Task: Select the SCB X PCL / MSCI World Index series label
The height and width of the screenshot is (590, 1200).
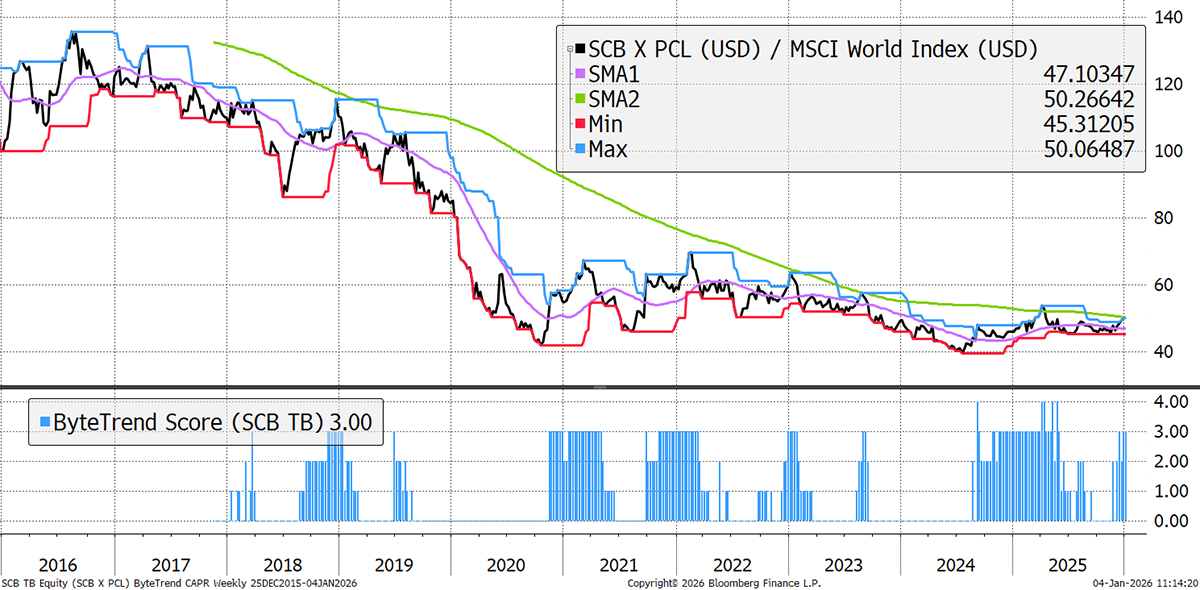Action: tap(812, 48)
